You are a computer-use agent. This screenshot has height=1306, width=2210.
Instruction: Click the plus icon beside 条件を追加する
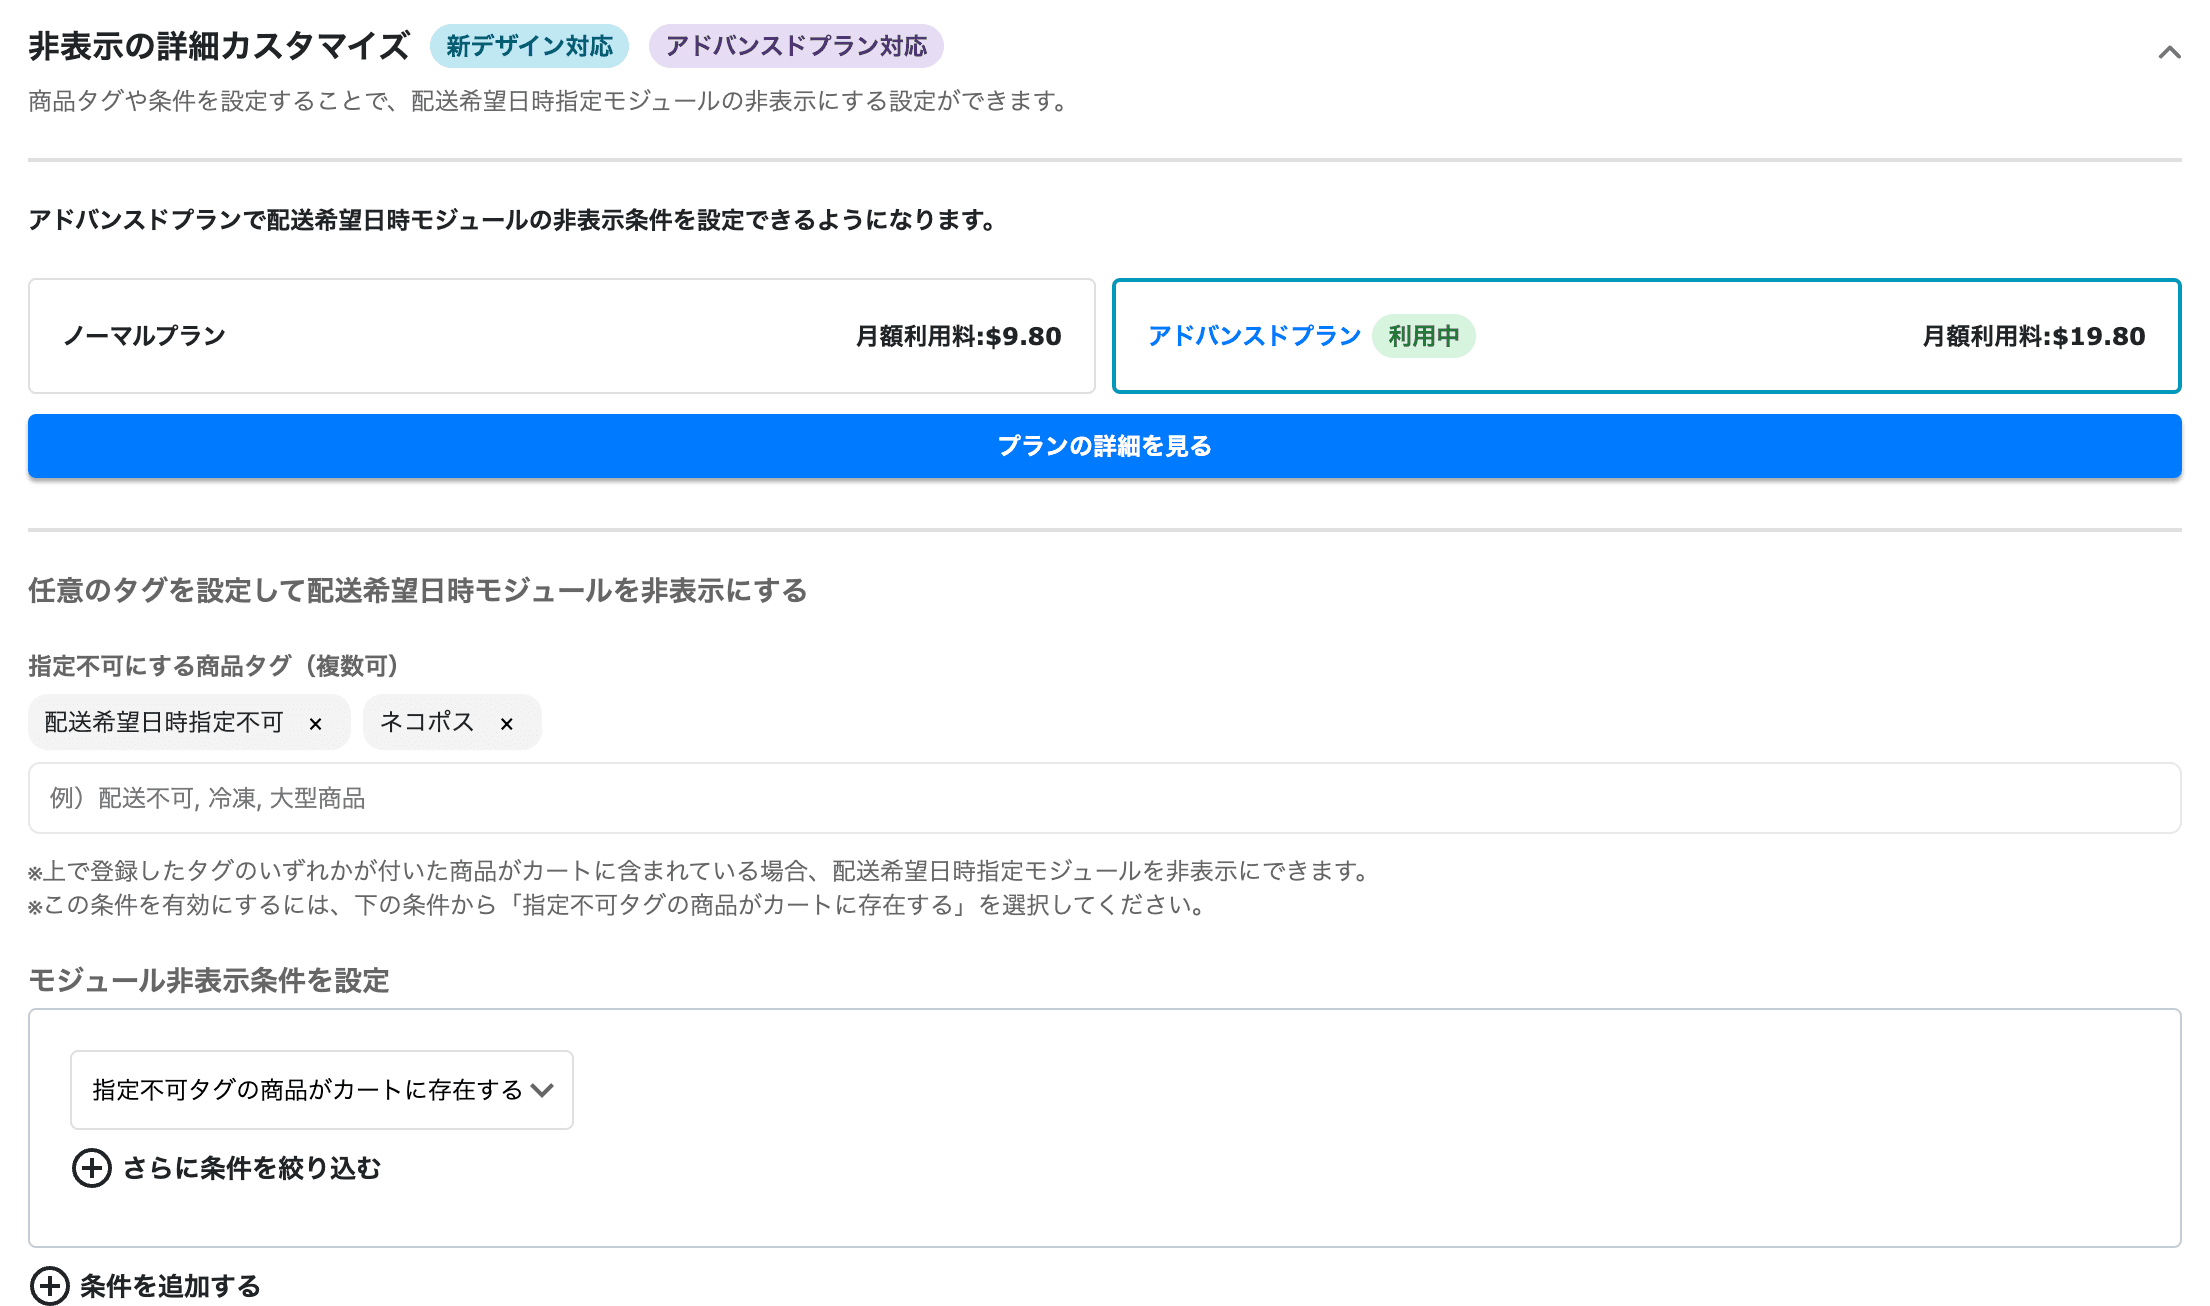pyautogui.click(x=48, y=1286)
